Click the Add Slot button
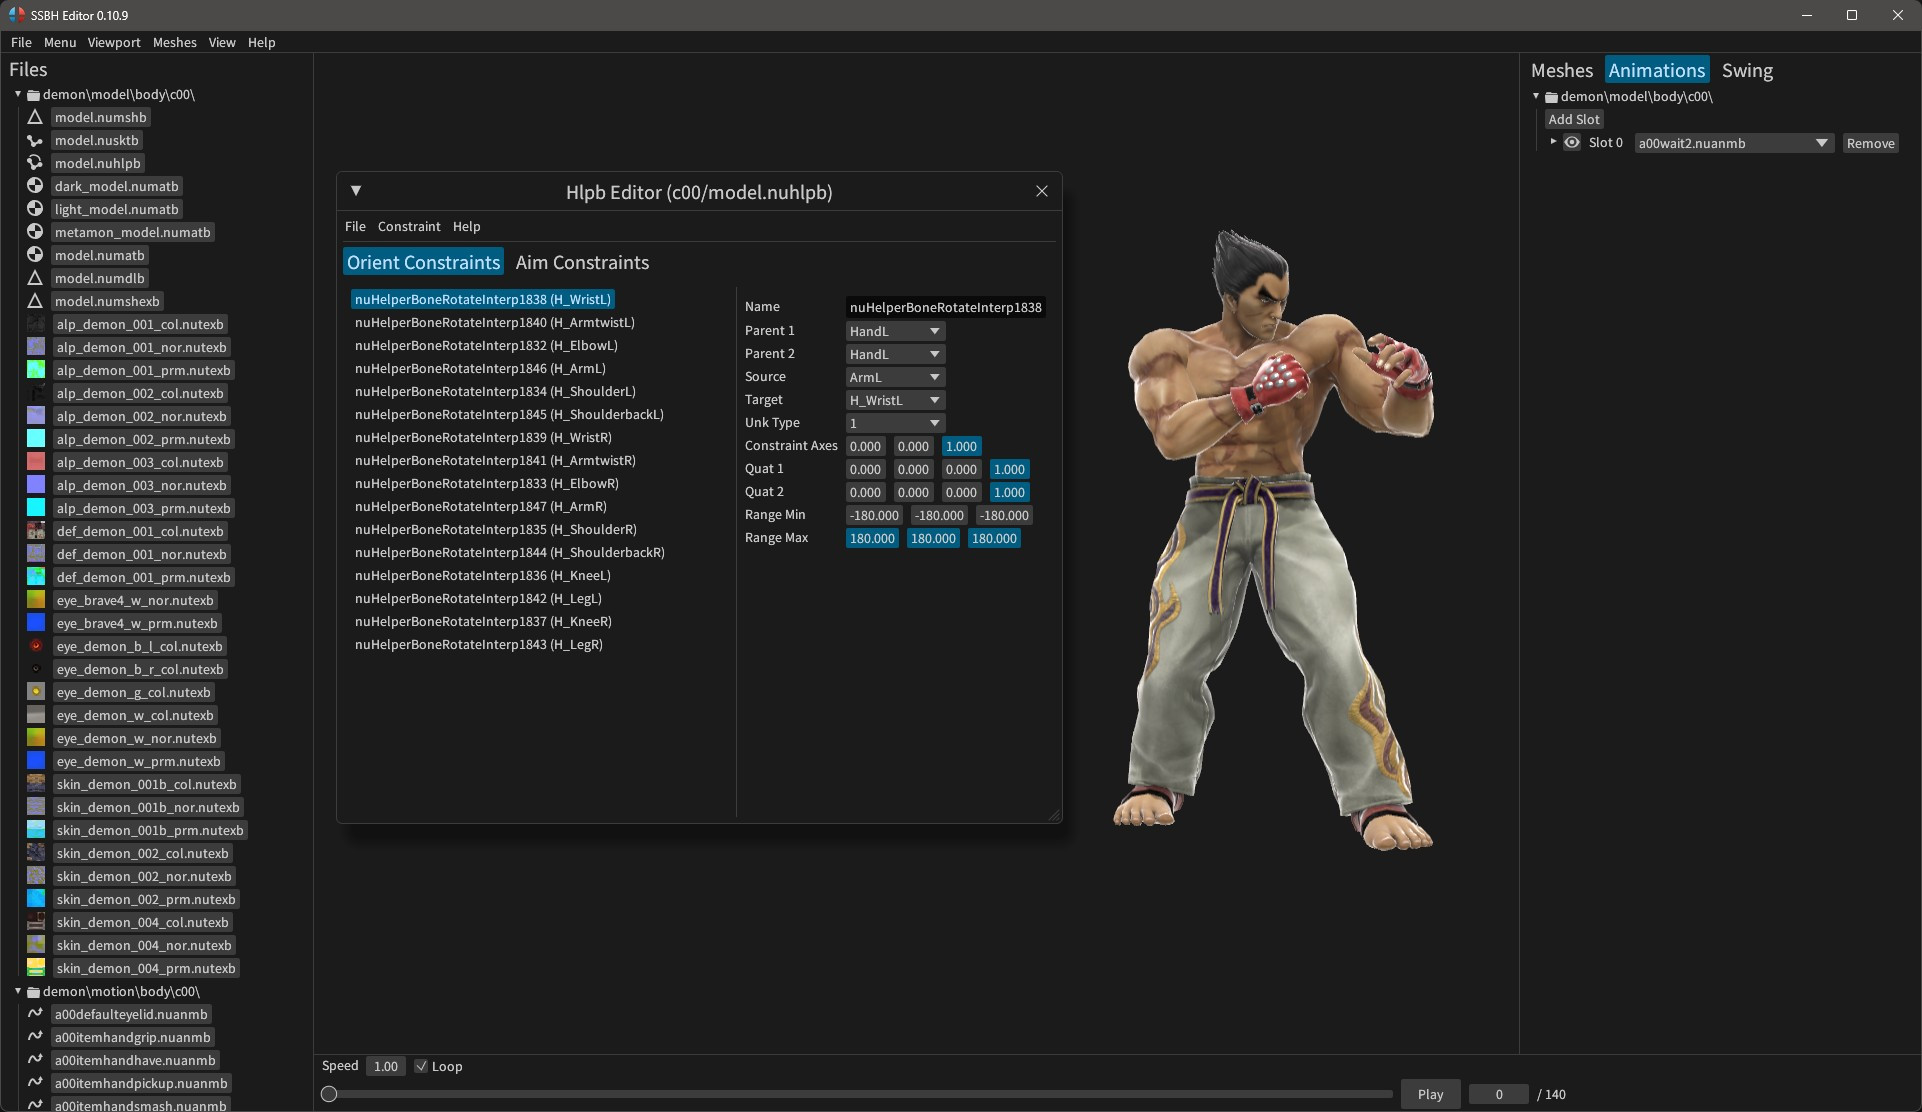This screenshot has height=1112, width=1922. [x=1574, y=118]
